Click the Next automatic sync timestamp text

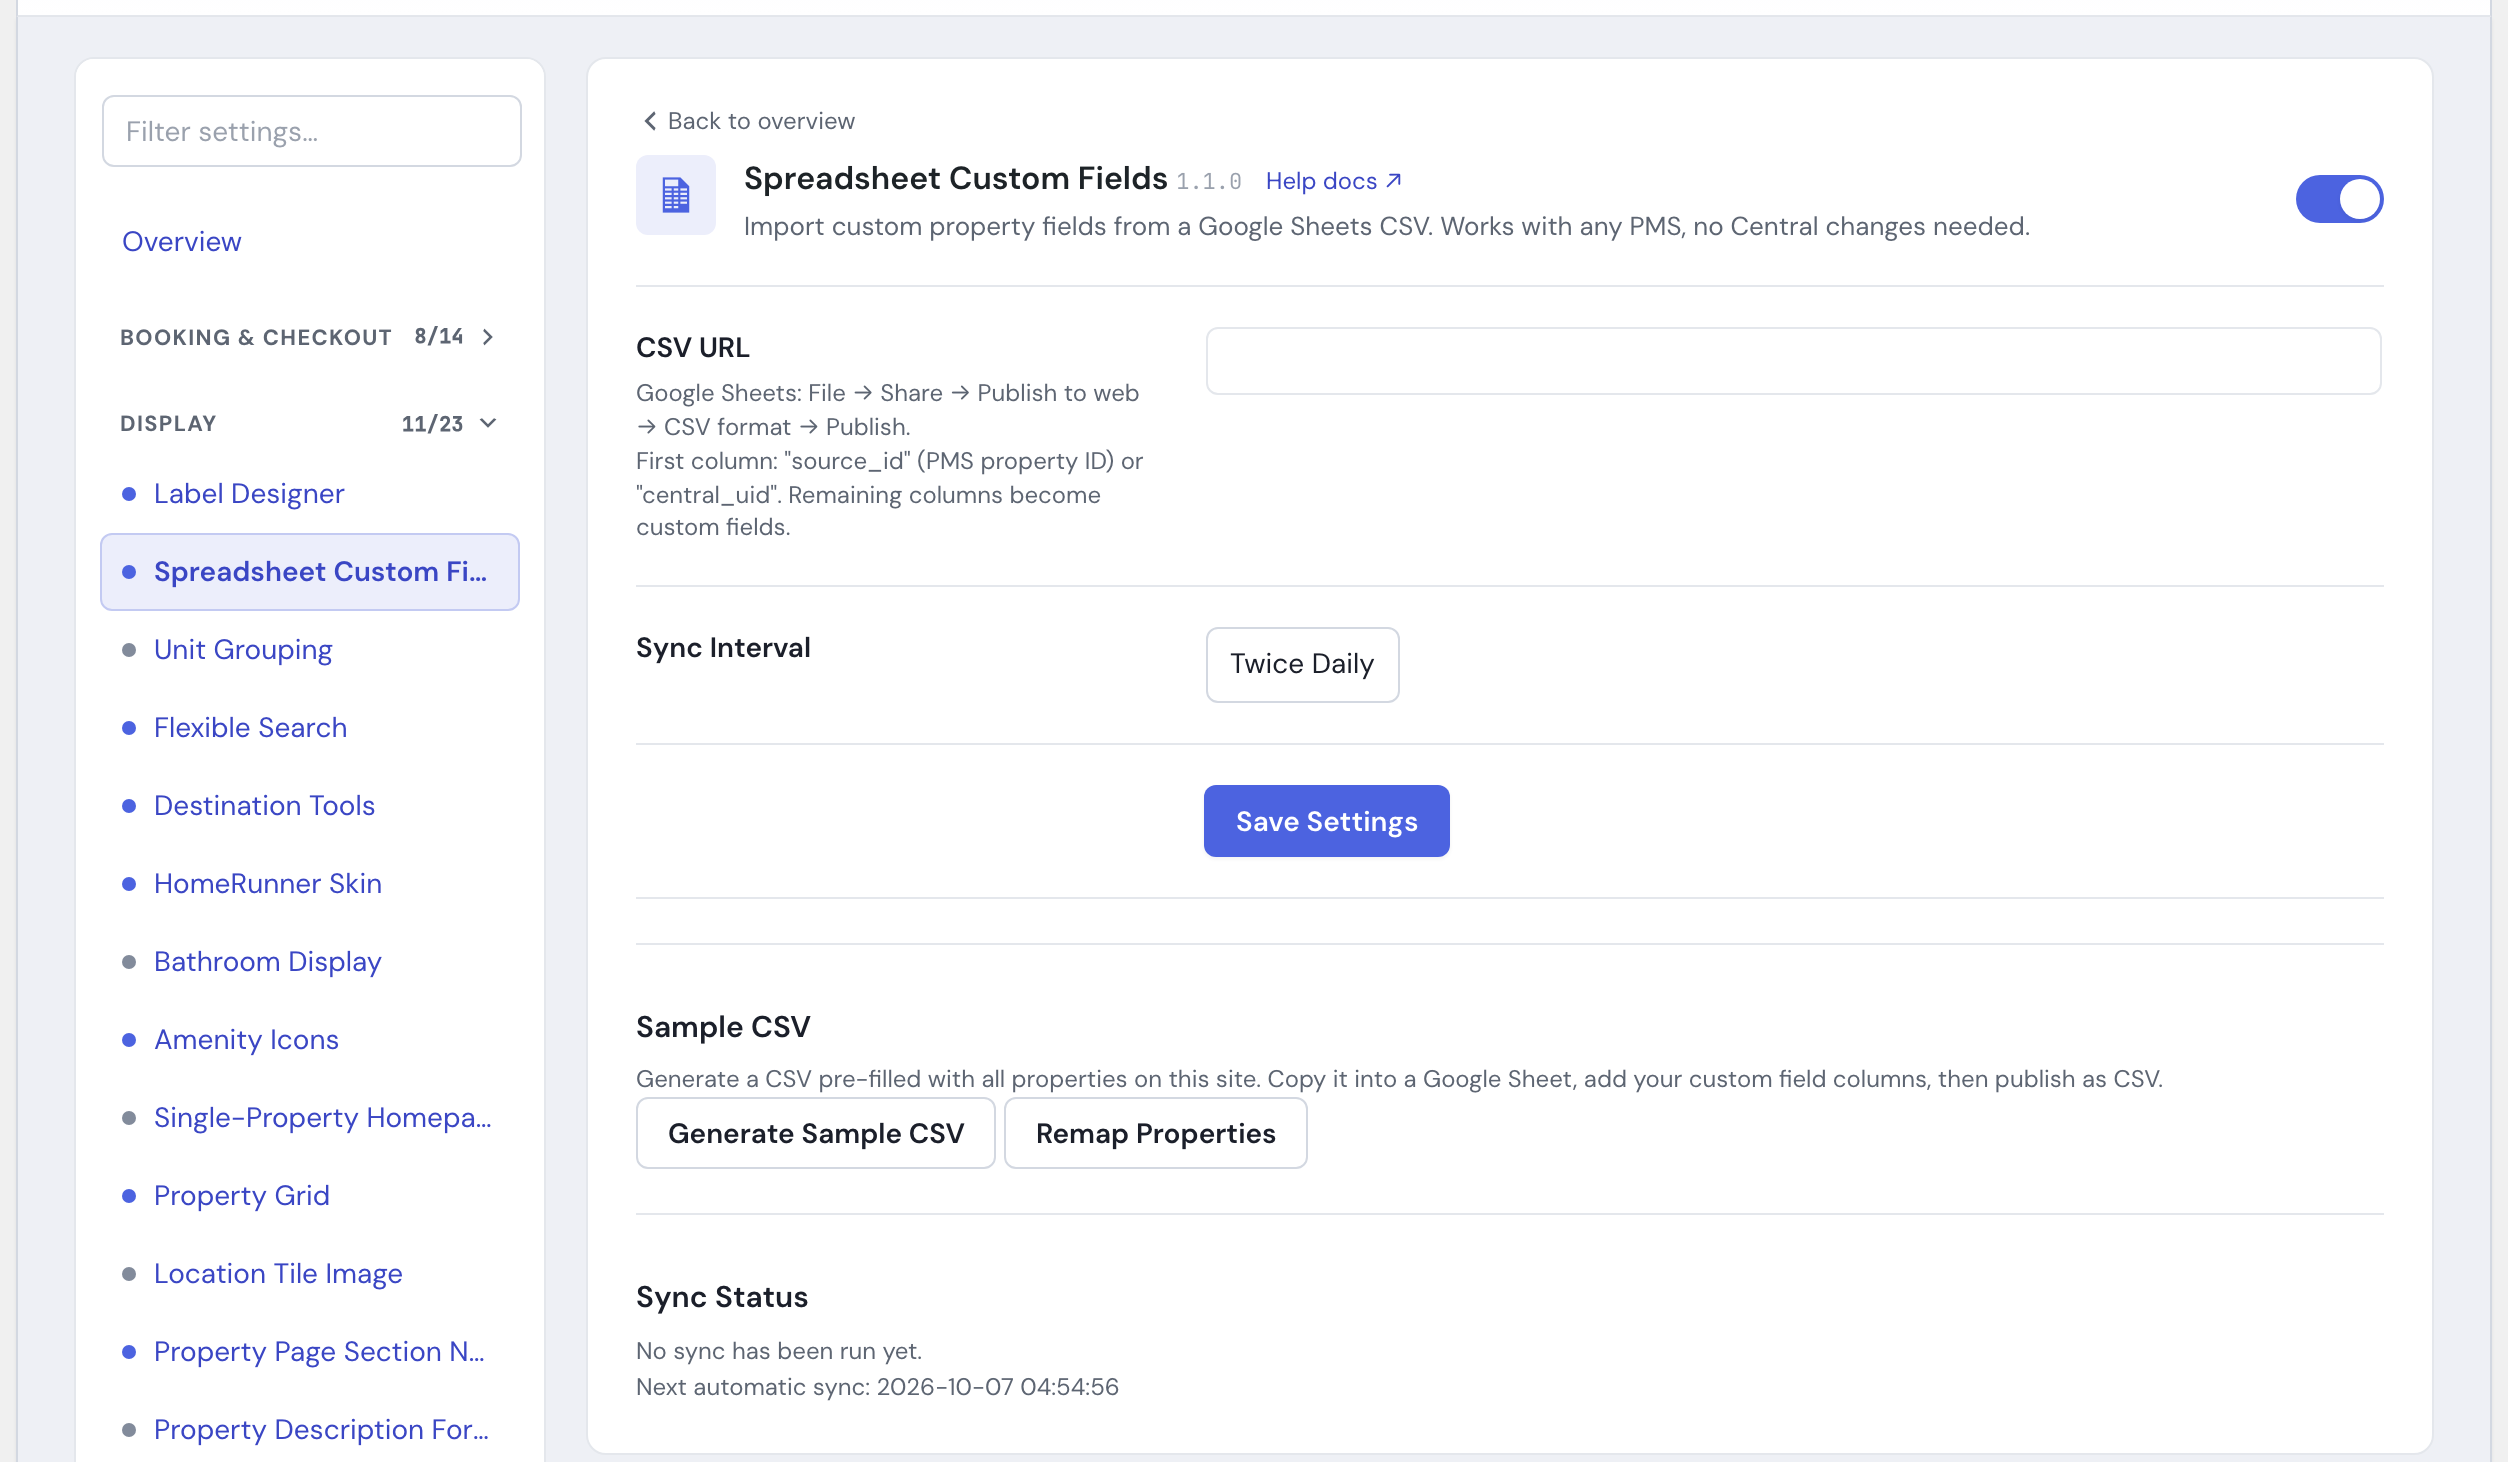tap(877, 1387)
